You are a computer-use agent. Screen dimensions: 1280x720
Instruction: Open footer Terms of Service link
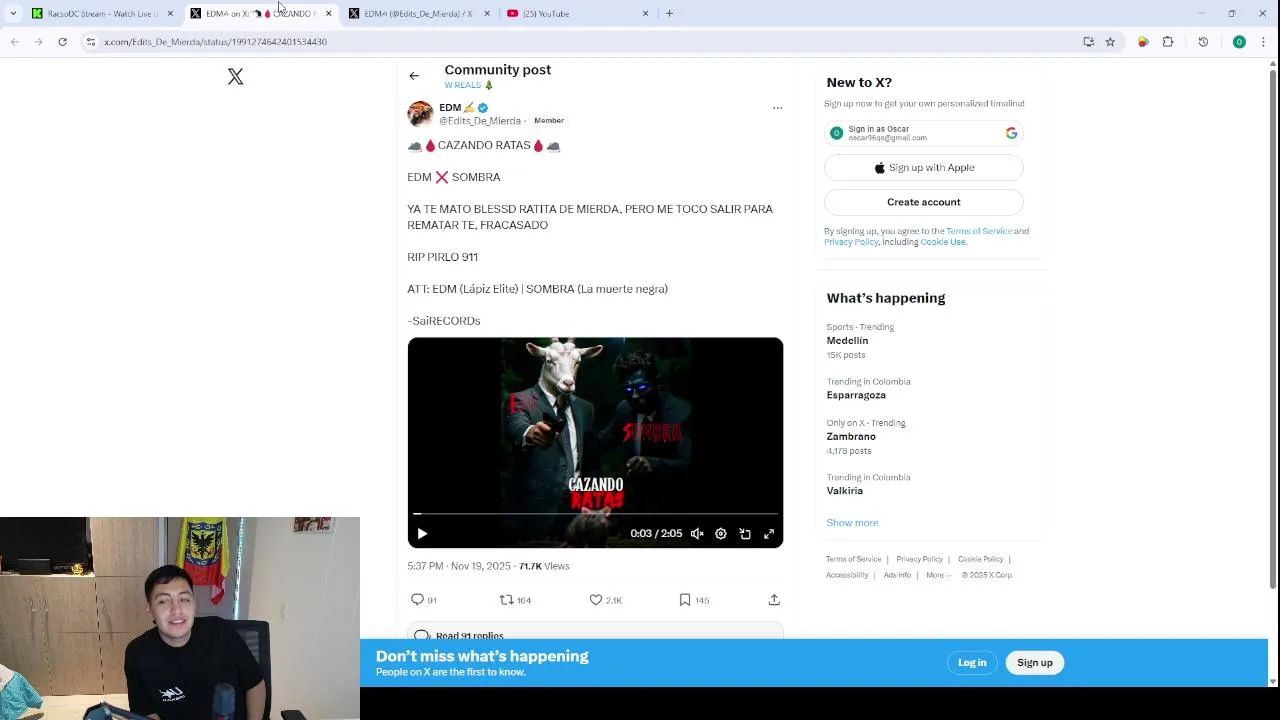coord(853,559)
